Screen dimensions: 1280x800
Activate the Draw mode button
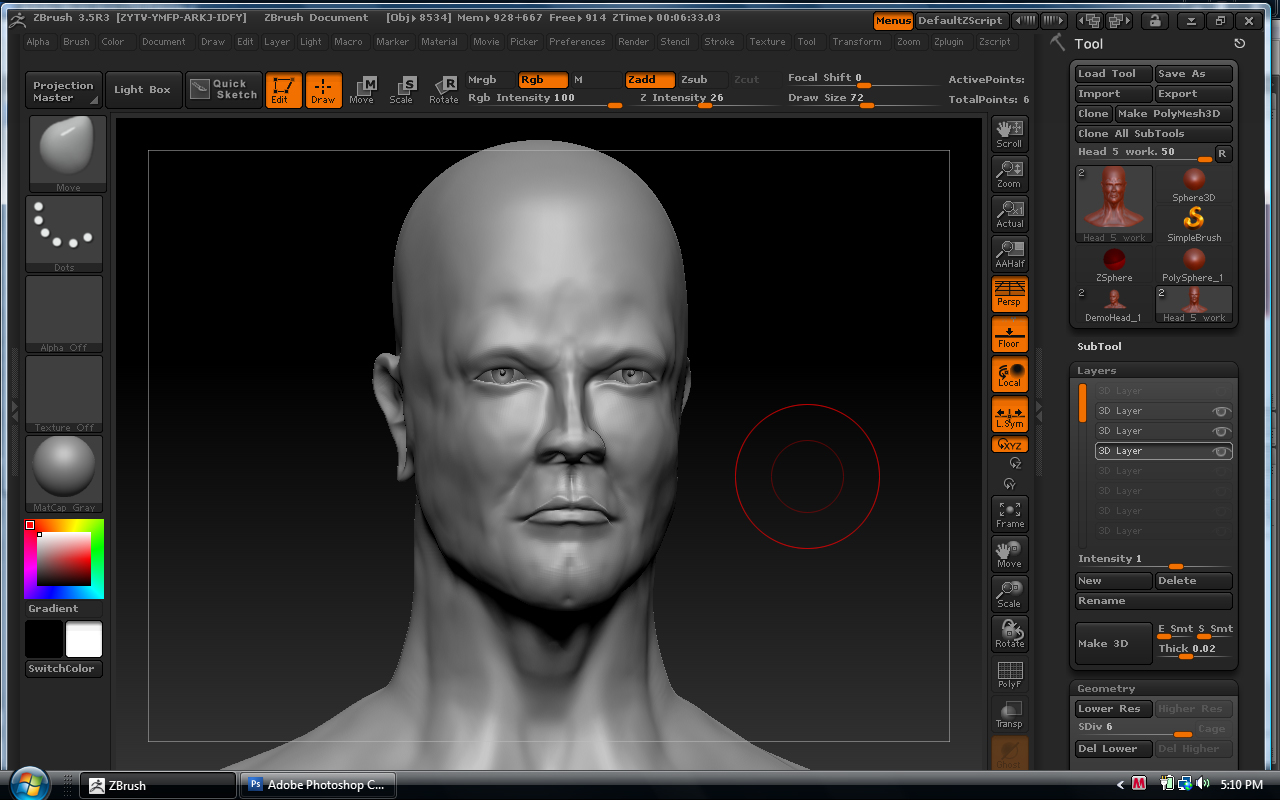pyautogui.click(x=323, y=90)
